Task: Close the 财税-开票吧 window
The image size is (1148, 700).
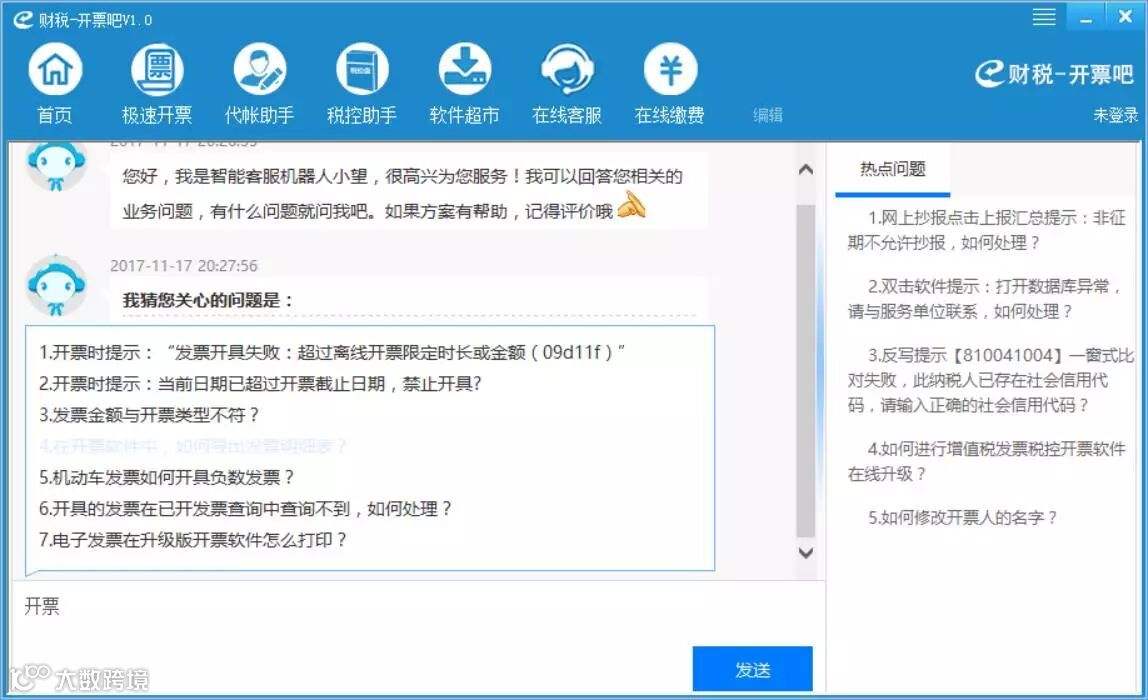Action: [1125, 16]
